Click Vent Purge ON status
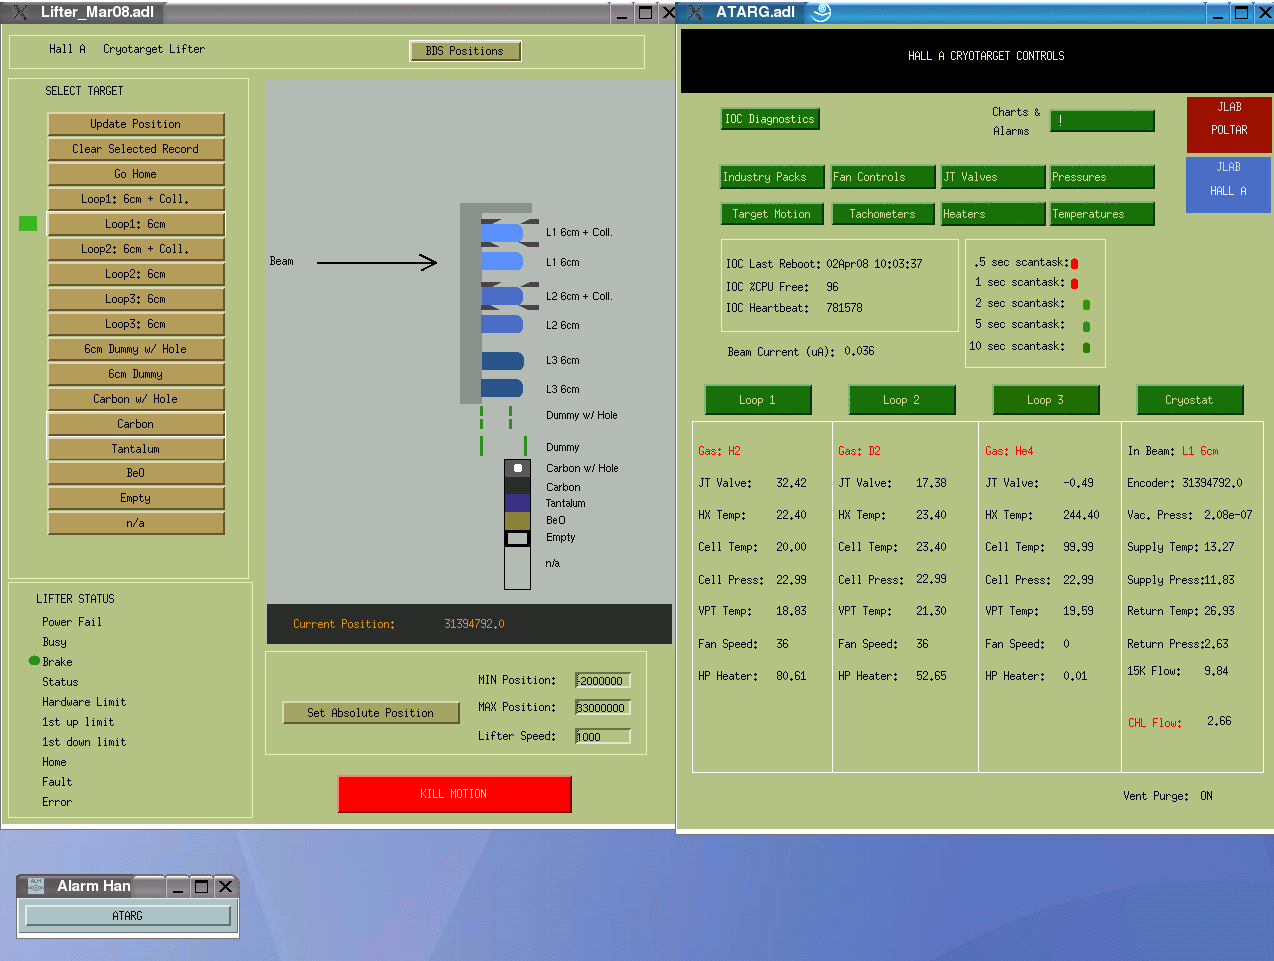The width and height of the screenshot is (1274, 961). point(1207,797)
